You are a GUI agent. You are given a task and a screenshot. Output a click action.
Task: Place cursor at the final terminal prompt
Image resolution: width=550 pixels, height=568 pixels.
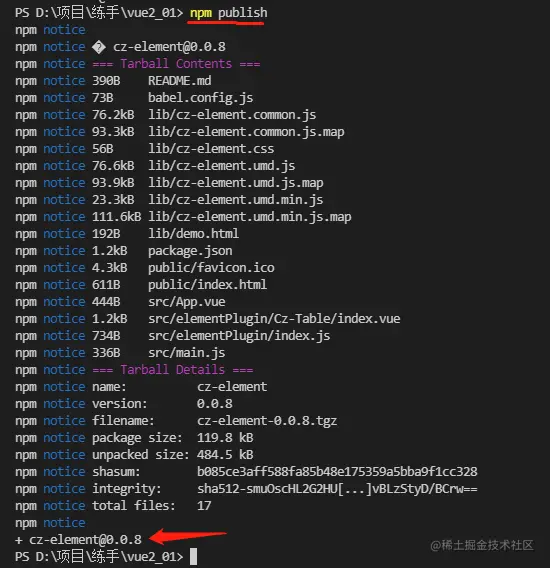point(193,557)
